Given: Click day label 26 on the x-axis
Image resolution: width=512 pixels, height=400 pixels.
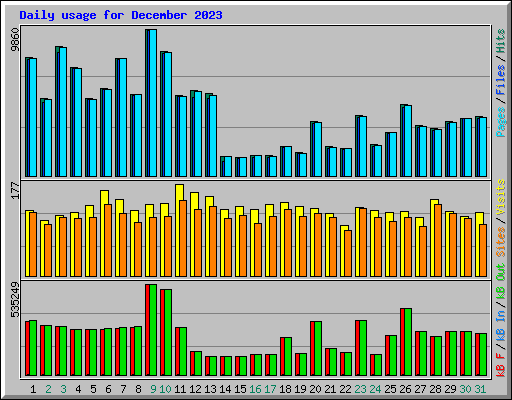Looking at the screenshot, I should [405, 389].
